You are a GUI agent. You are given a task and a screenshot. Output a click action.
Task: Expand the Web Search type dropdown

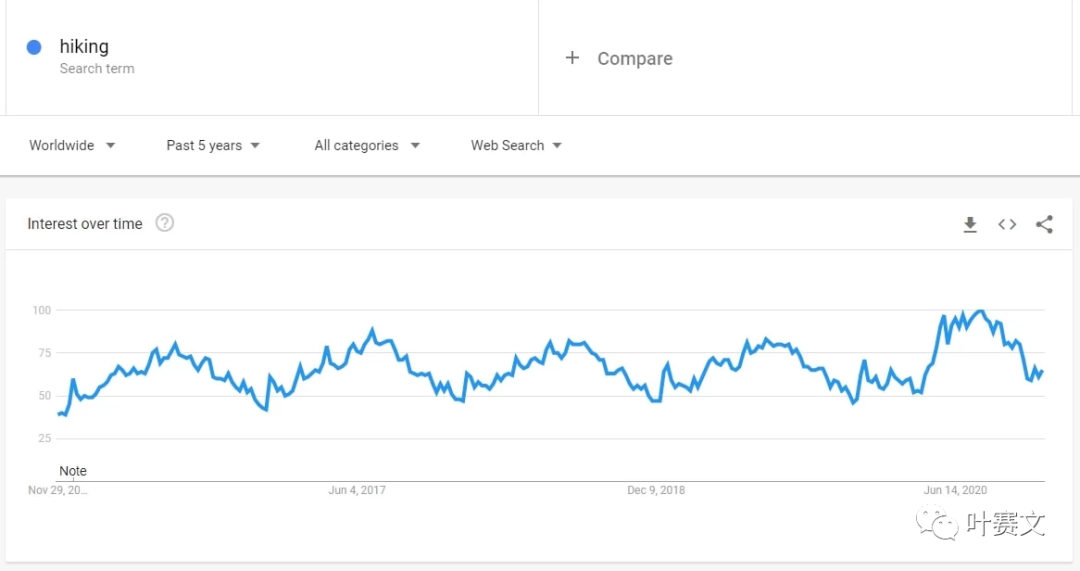click(516, 145)
